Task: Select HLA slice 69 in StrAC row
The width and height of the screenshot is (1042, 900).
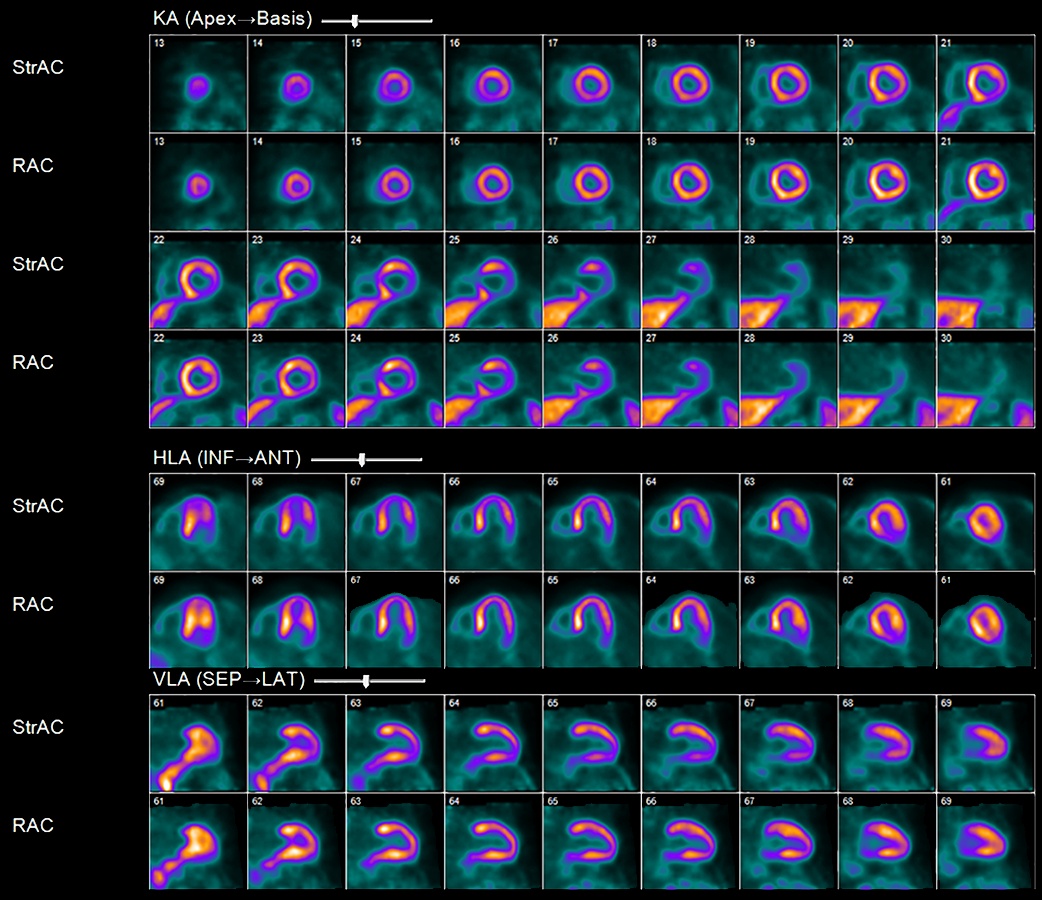Action: coord(197,521)
